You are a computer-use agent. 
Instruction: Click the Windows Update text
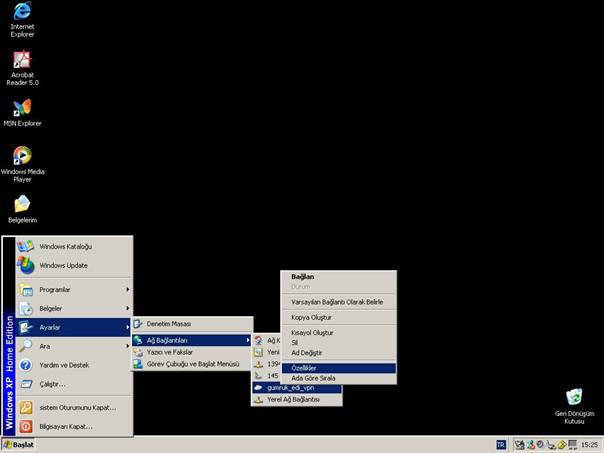tap(64, 265)
